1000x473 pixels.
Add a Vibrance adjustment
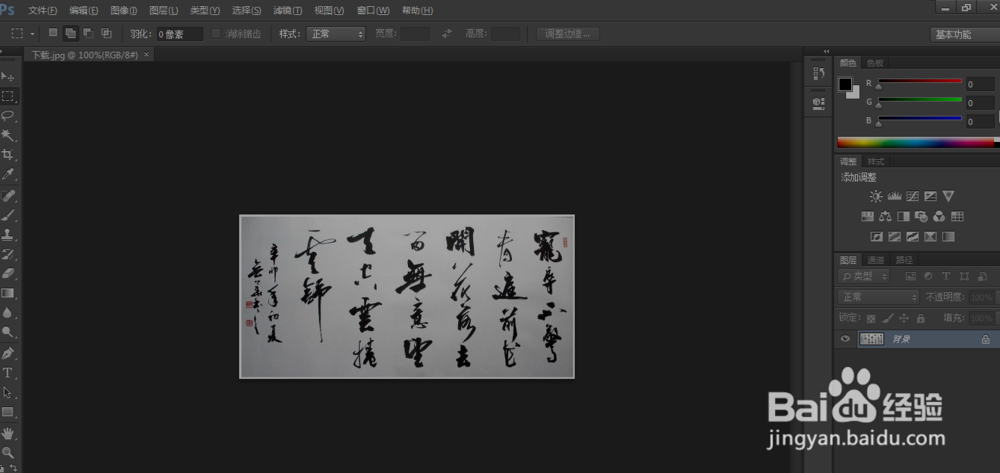point(948,197)
